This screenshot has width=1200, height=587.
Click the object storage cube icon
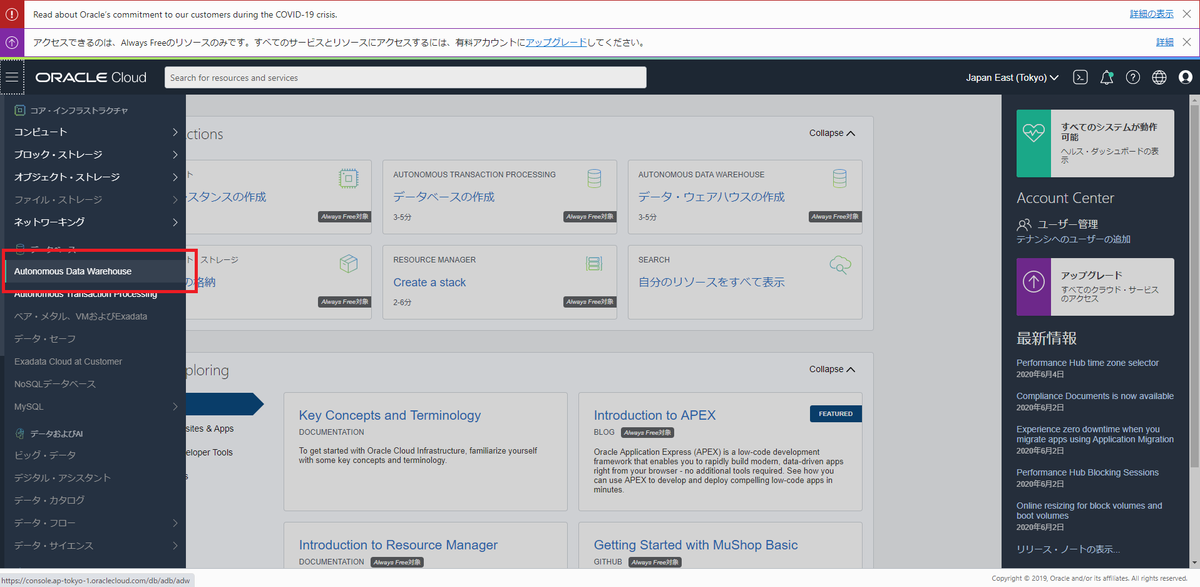(348, 264)
